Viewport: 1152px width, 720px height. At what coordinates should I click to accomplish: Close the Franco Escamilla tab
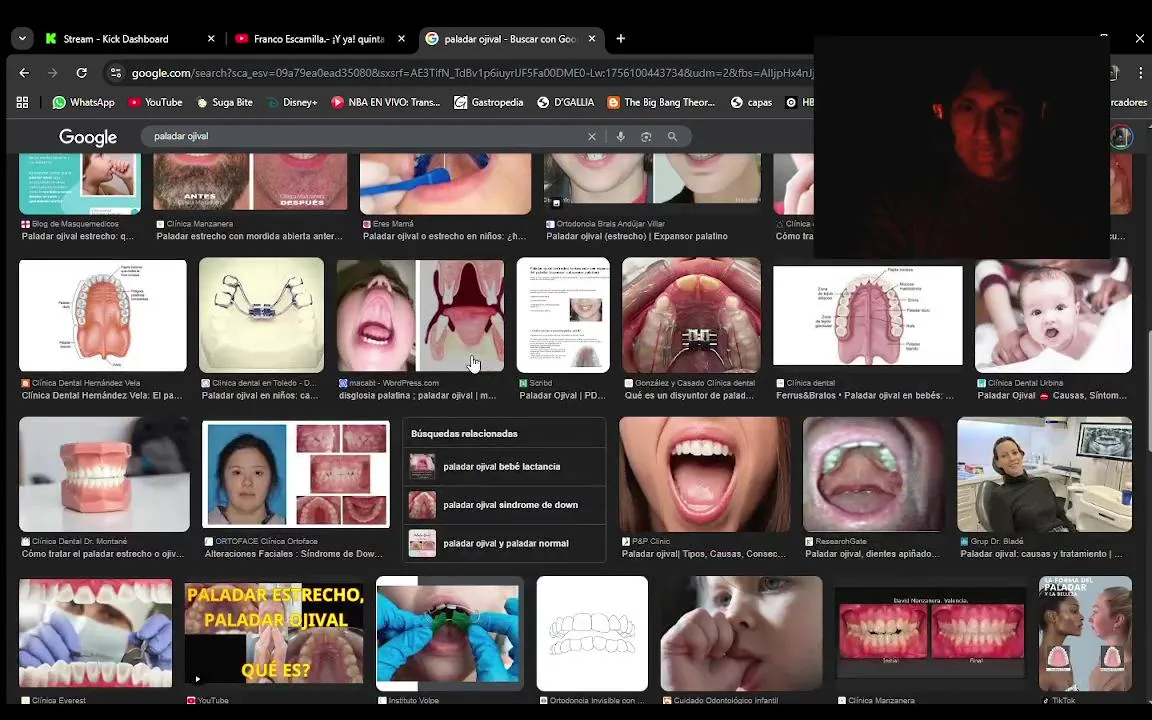[401, 39]
